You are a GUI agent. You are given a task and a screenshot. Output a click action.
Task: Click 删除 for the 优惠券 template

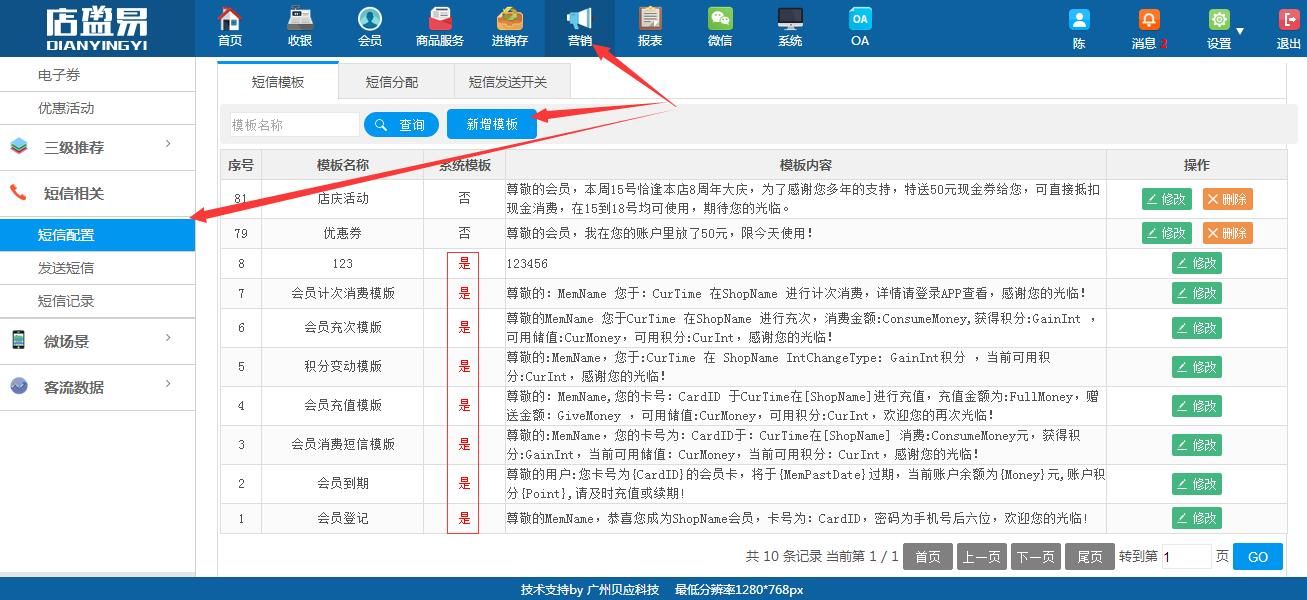pyautogui.click(x=1228, y=233)
